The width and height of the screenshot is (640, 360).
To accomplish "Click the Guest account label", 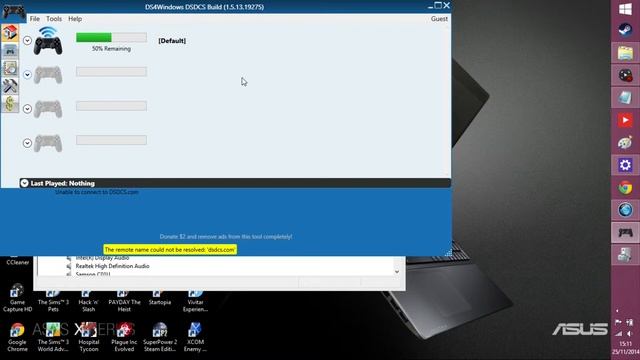I will [439, 19].
